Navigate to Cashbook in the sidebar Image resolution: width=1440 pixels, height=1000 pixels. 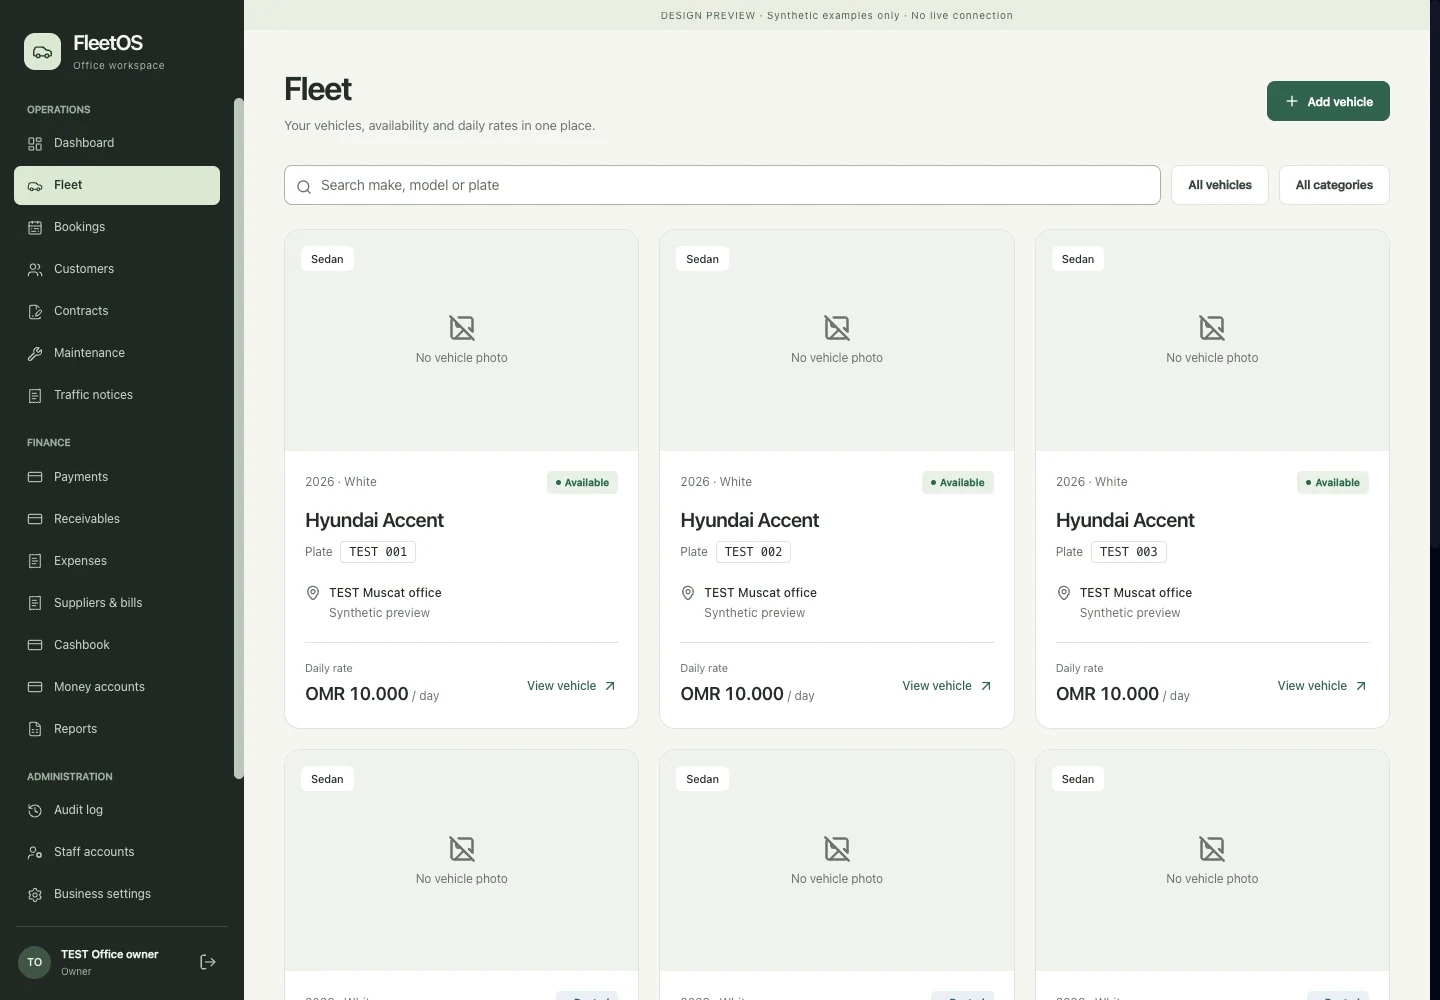(117, 645)
